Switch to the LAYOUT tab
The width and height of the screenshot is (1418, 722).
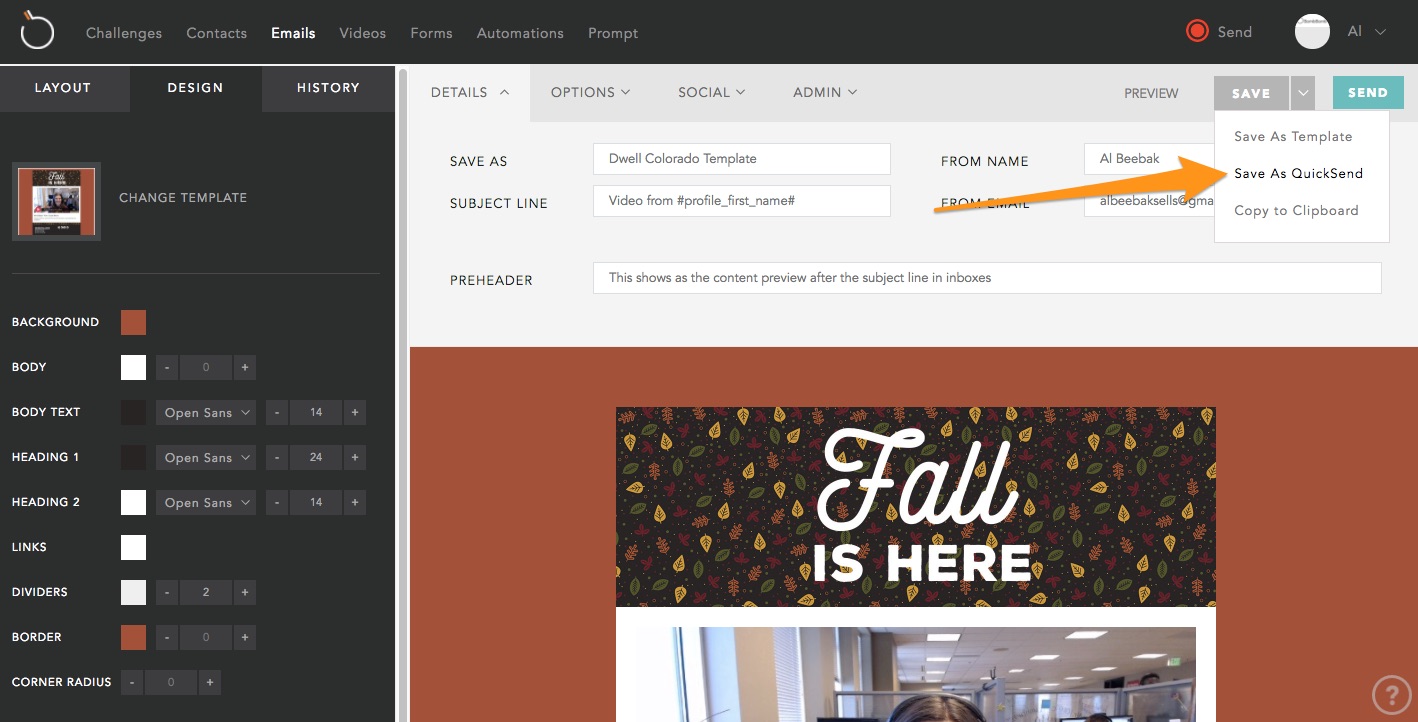tap(63, 88)
